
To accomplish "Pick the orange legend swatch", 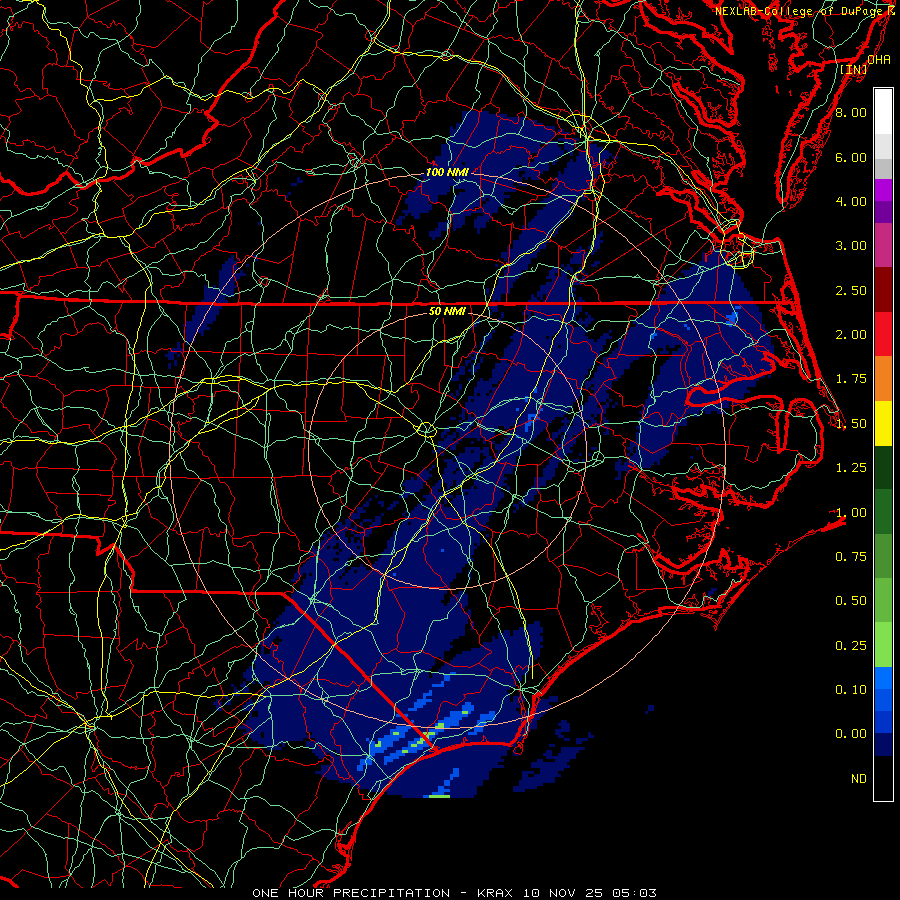I will tap(883, 379).
